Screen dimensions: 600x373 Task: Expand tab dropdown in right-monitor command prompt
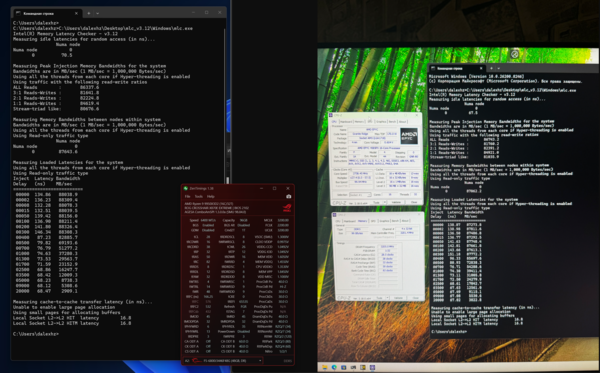click(x=499, y=68)
